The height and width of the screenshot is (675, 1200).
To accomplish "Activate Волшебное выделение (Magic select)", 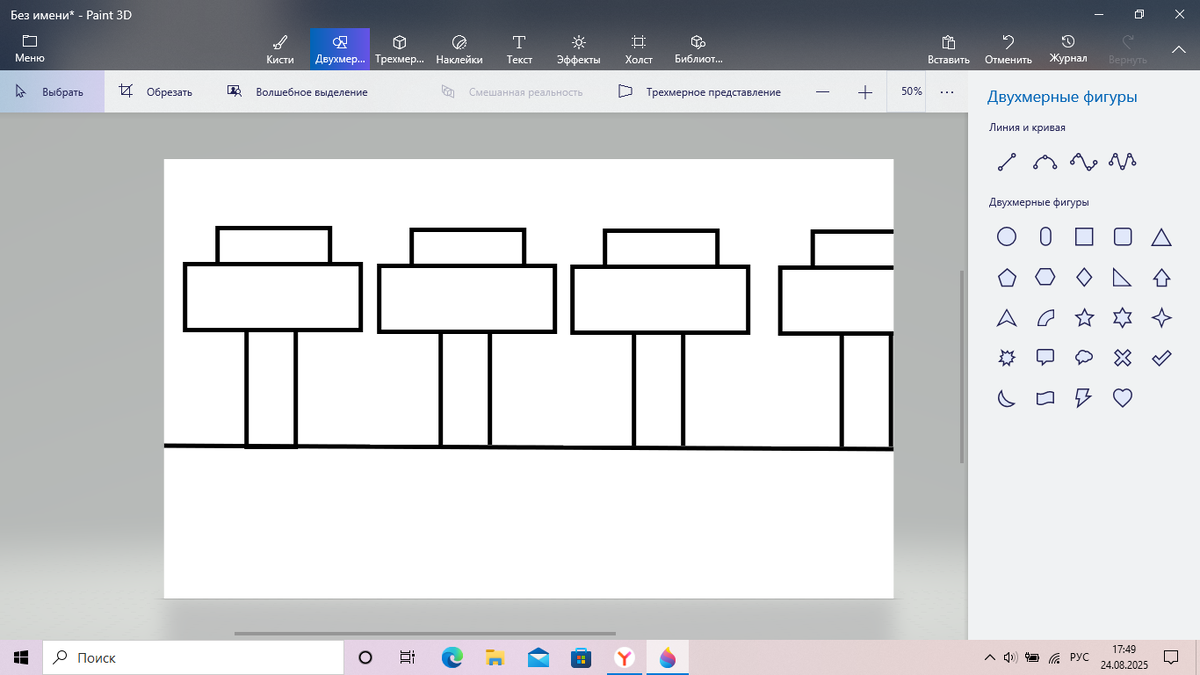I will coord(298,91).
